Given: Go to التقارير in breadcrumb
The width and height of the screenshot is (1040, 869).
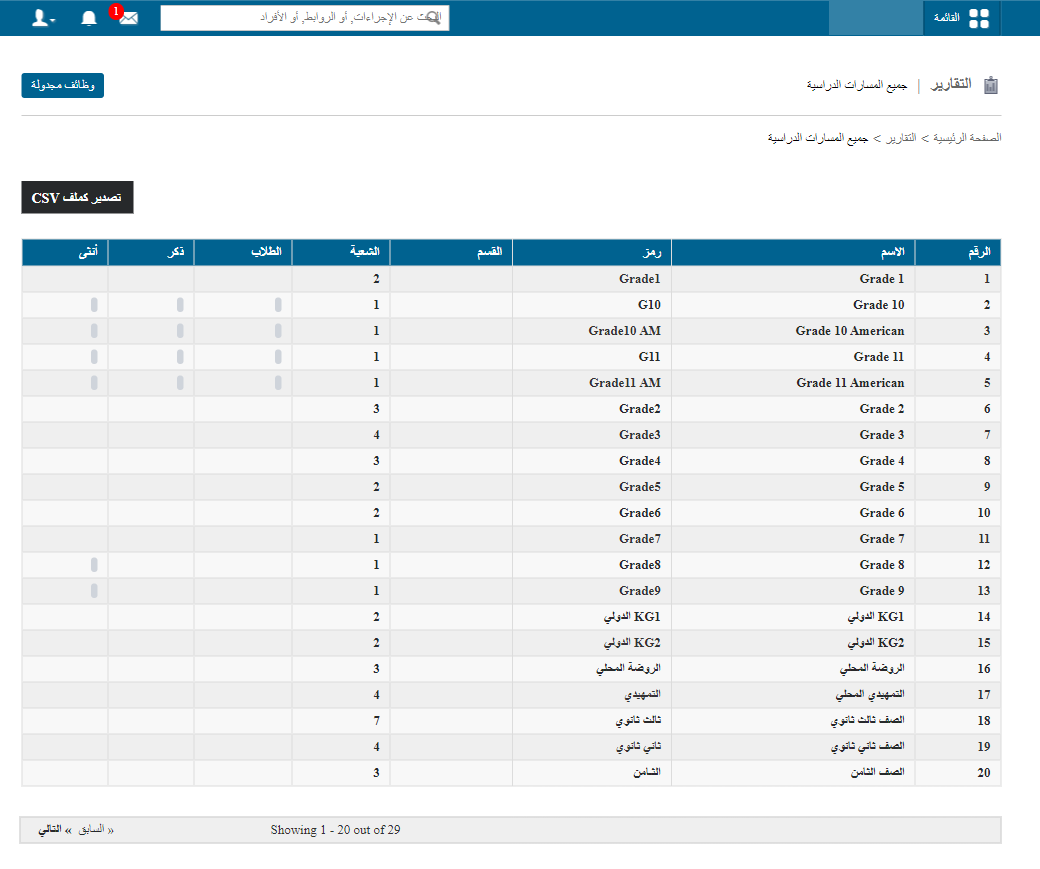Looking at the screenshot, I should pyautogui.click(x=901, y=138).
